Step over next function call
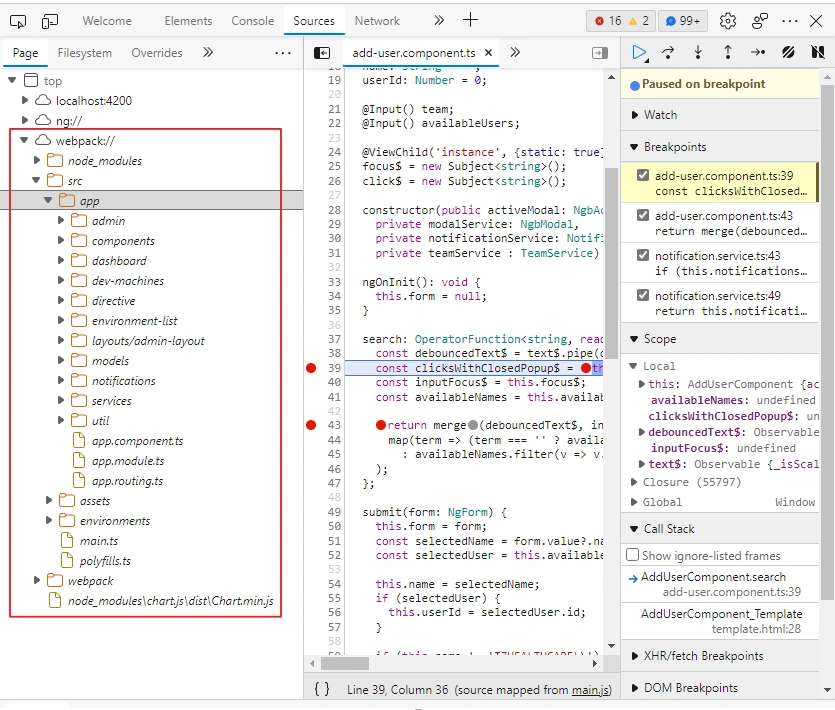835x710 pixels. (668, 52)
